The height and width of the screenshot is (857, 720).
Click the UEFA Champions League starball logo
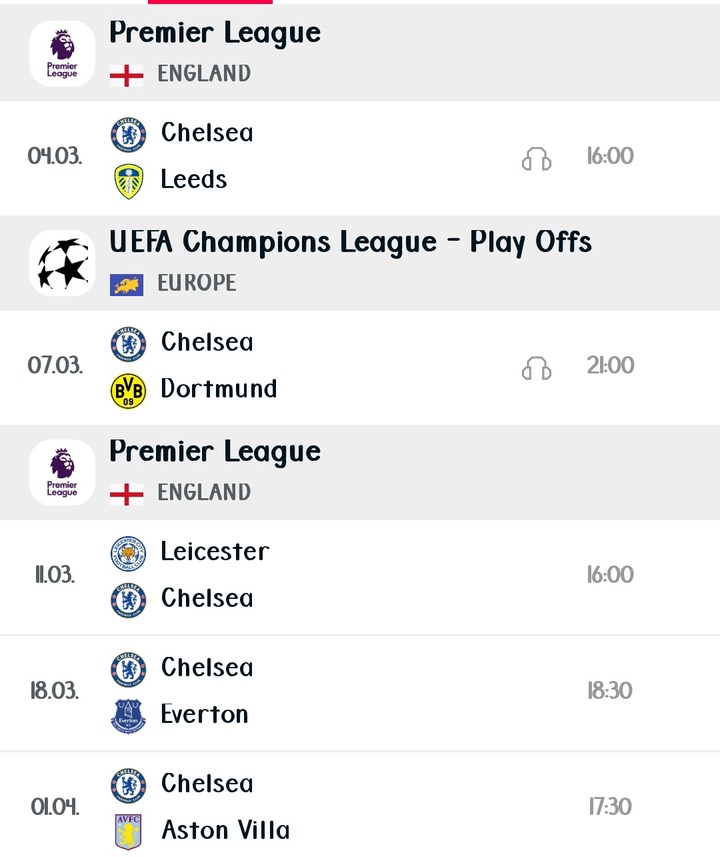[x=62, y=263]
